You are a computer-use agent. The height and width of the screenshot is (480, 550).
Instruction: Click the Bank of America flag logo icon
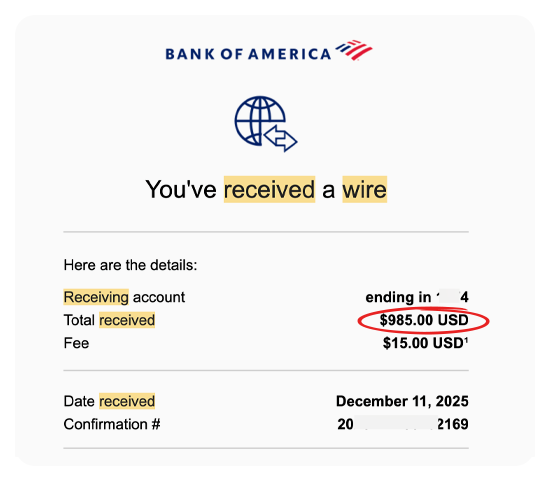(x=354, y=50)
